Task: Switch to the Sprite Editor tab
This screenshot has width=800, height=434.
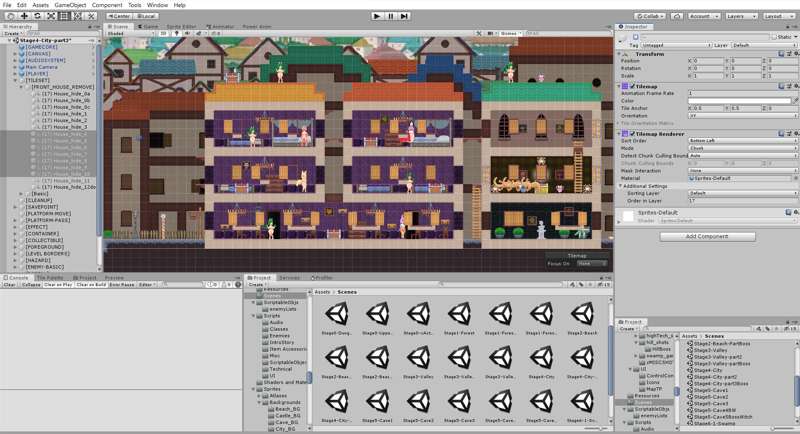Action: tap(182, 27)
